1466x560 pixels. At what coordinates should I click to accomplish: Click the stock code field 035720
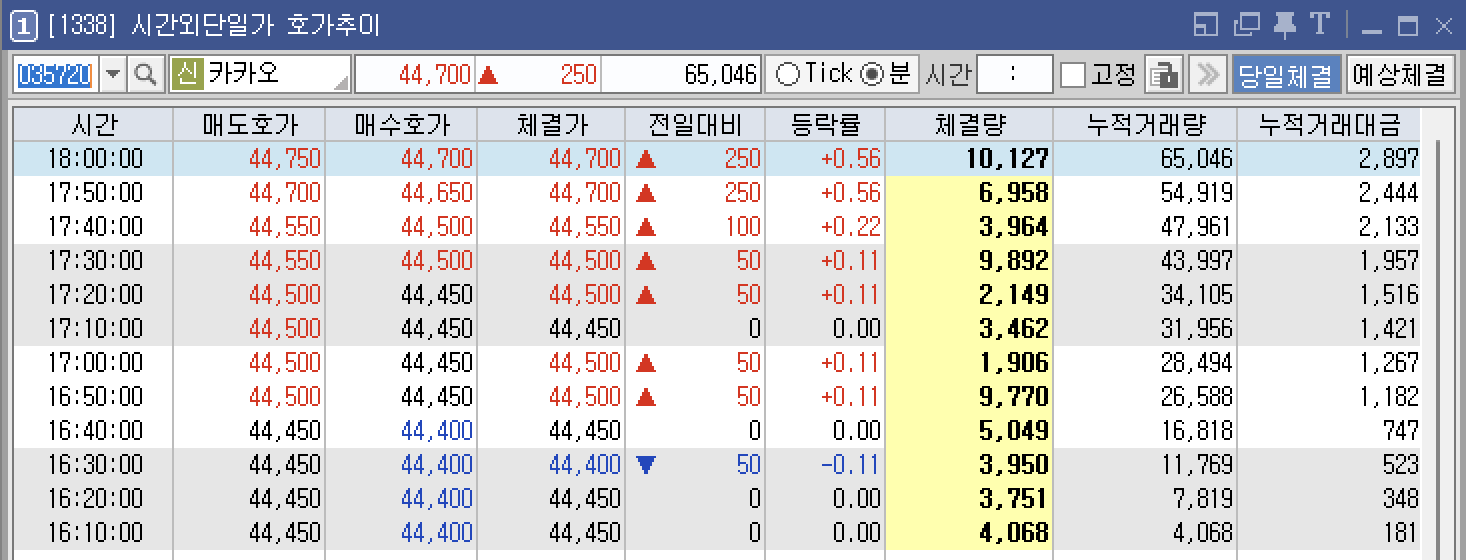(x=56, y=74)
